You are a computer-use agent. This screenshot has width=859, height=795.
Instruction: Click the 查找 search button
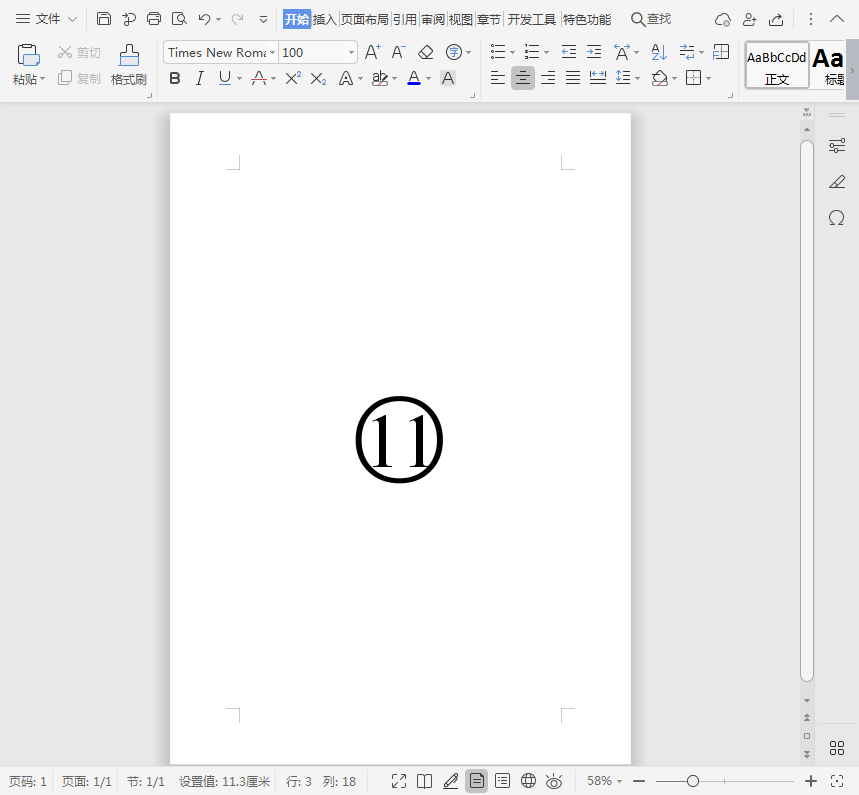tap(651, 20)
